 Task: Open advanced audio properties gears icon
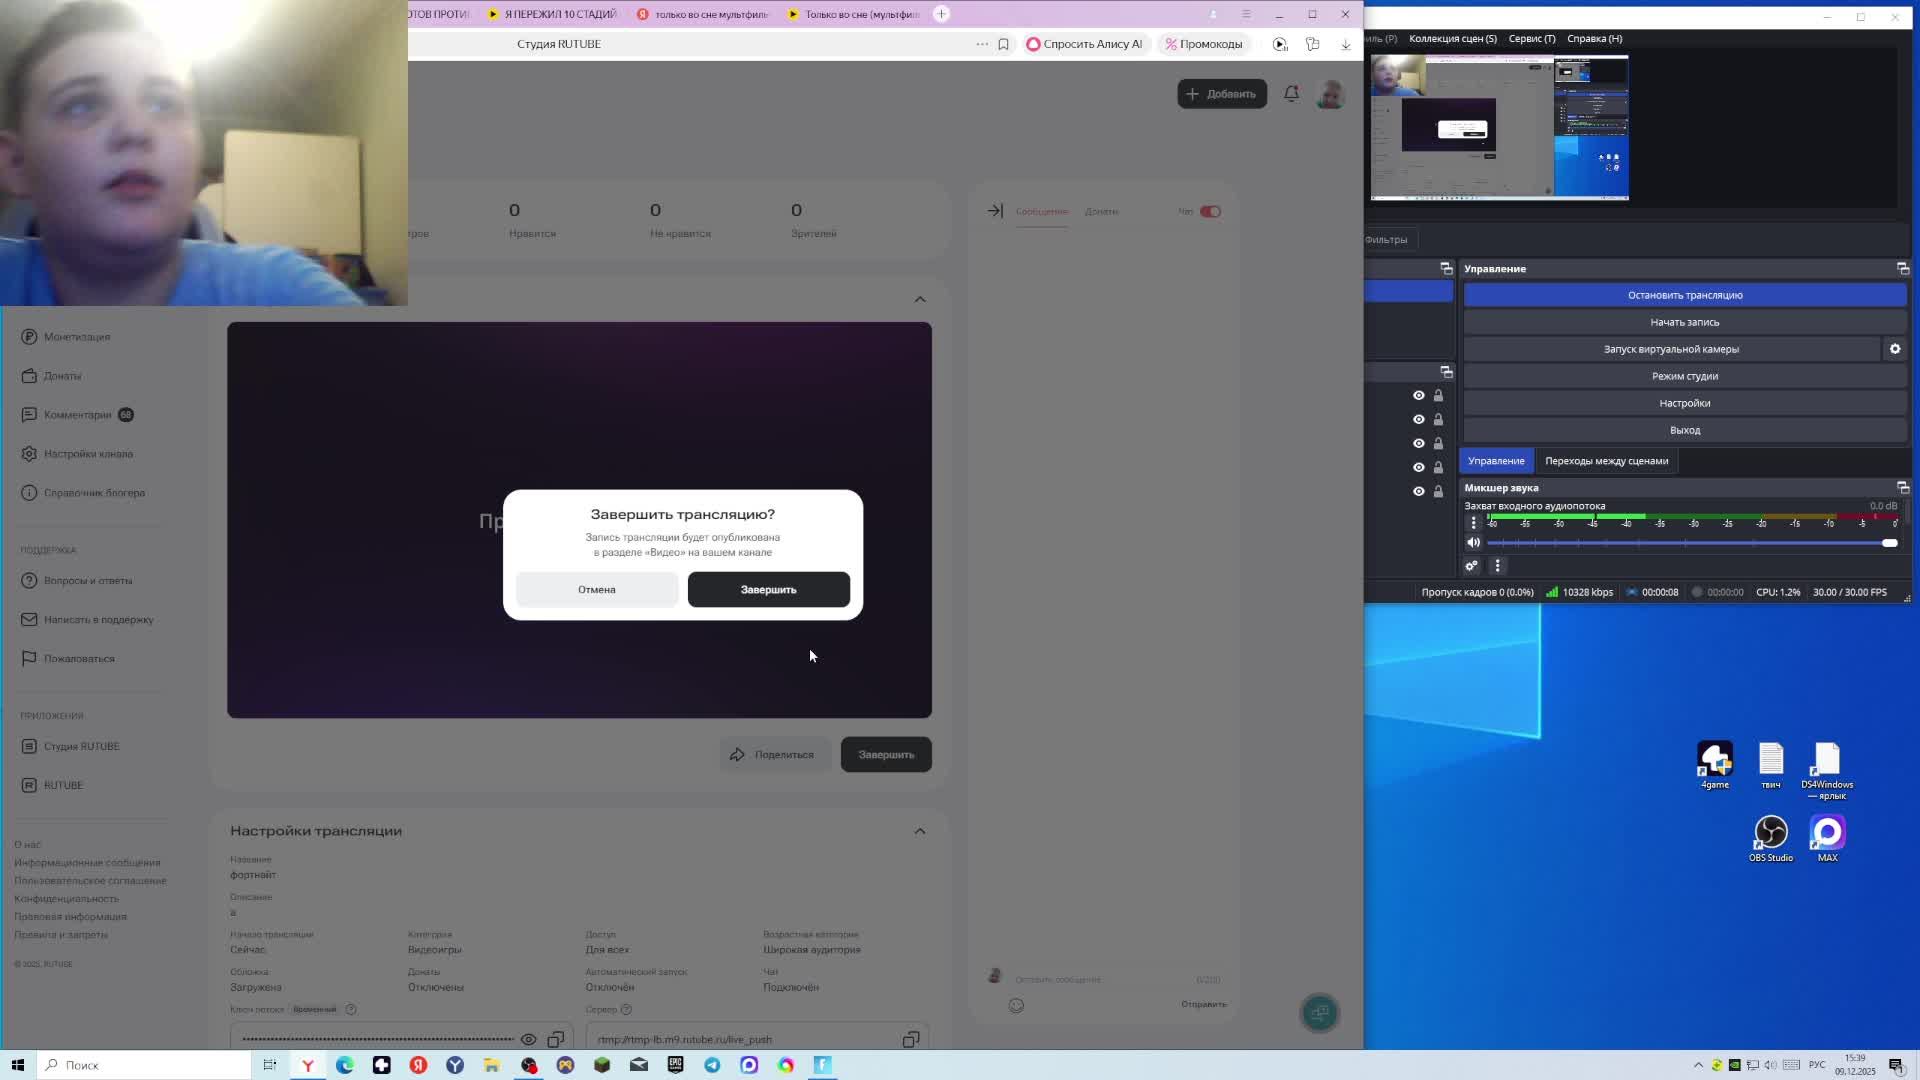click(x=1471, y=566)
